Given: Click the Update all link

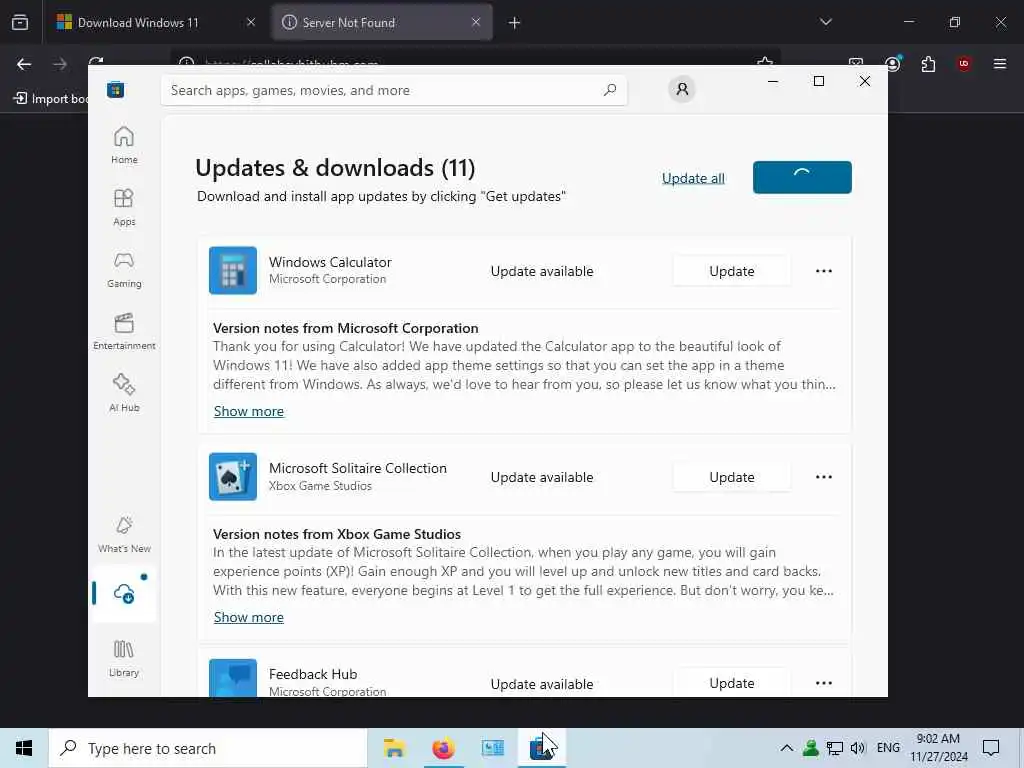Looking at the screenshot, I should click(x=693, y=178).
